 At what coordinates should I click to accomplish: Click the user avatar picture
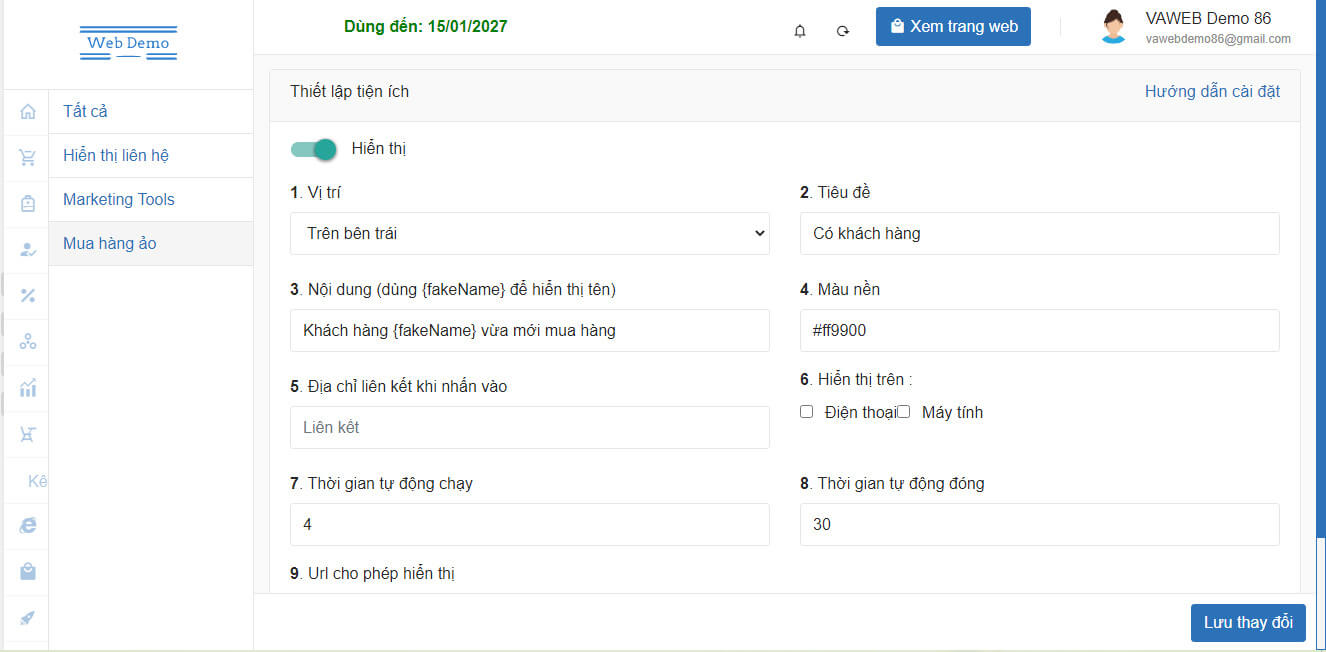[x=1113, y=27]
